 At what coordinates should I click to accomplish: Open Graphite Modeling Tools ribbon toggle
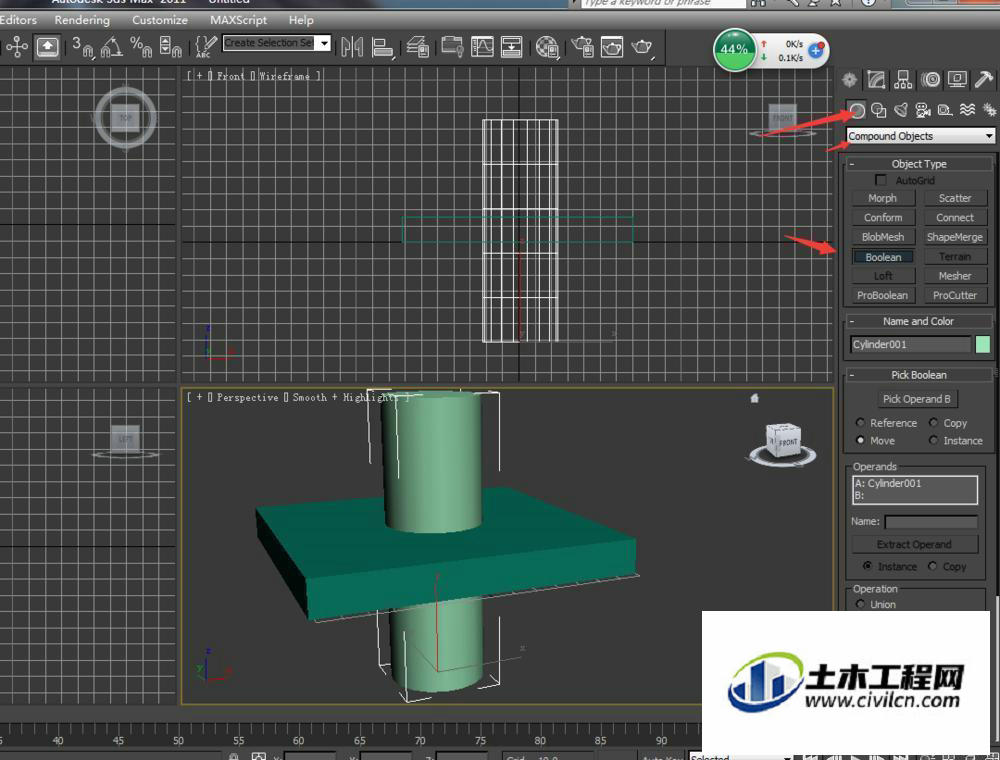pyautogui.click(x=452, y=47)
